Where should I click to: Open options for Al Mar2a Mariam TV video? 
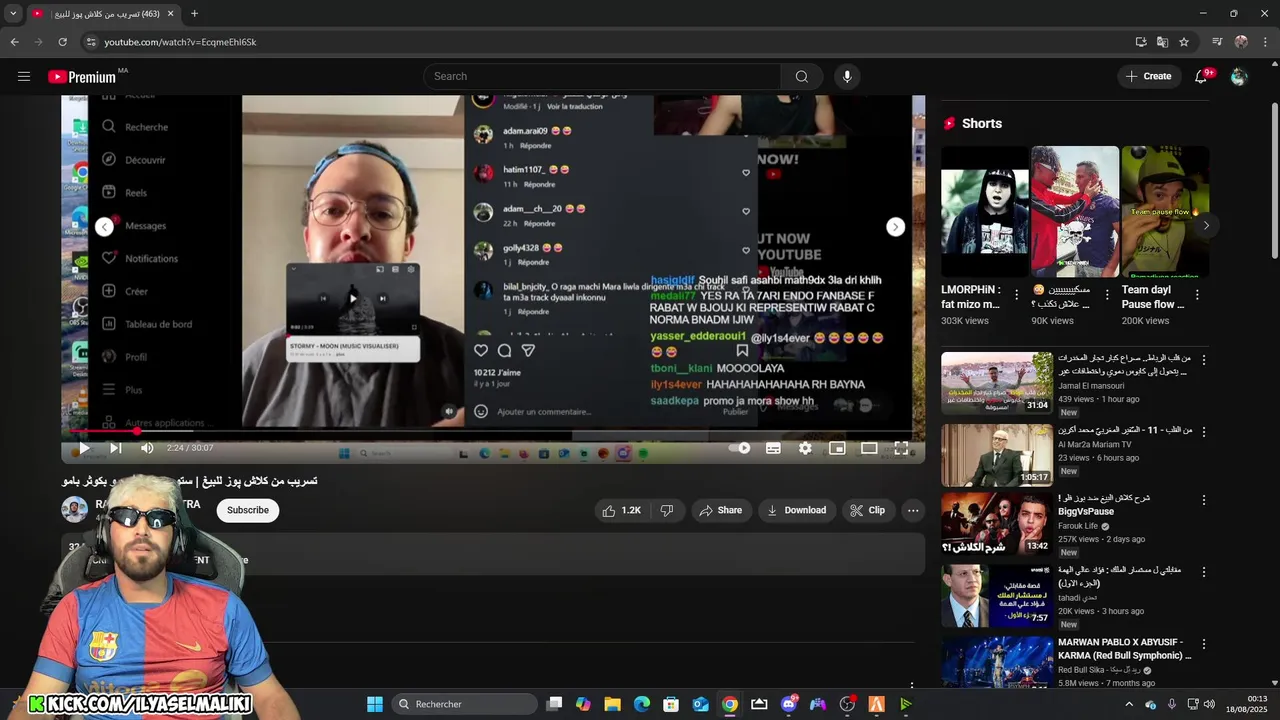(x=1203, y=432)
